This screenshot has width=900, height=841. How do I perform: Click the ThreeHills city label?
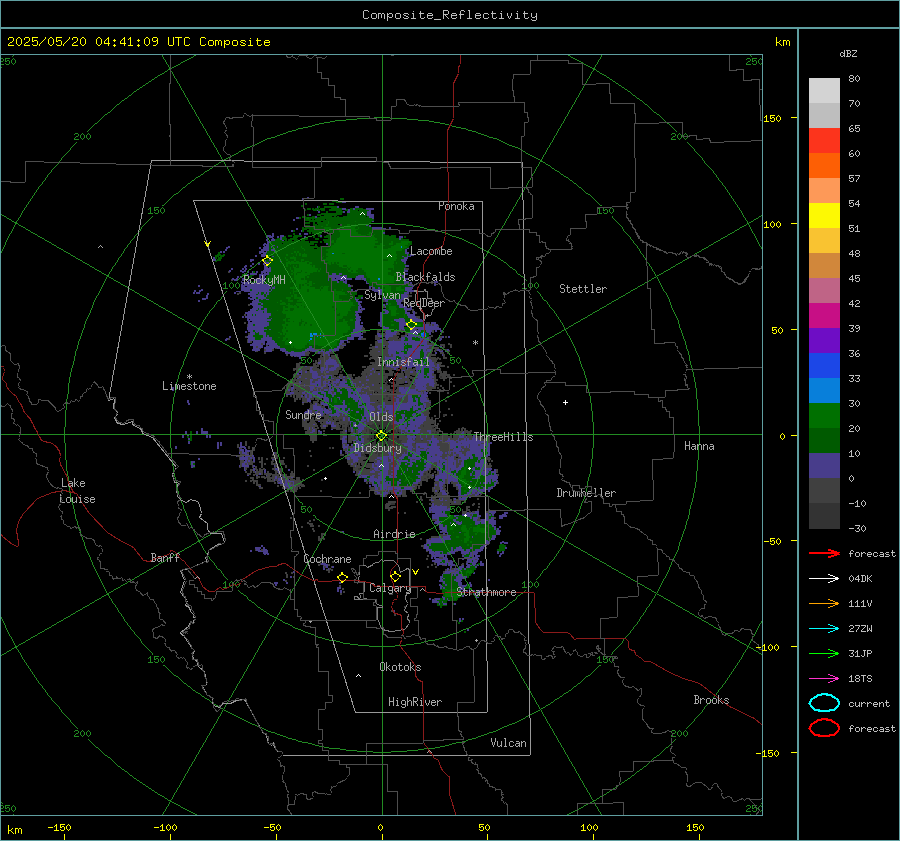503,437
